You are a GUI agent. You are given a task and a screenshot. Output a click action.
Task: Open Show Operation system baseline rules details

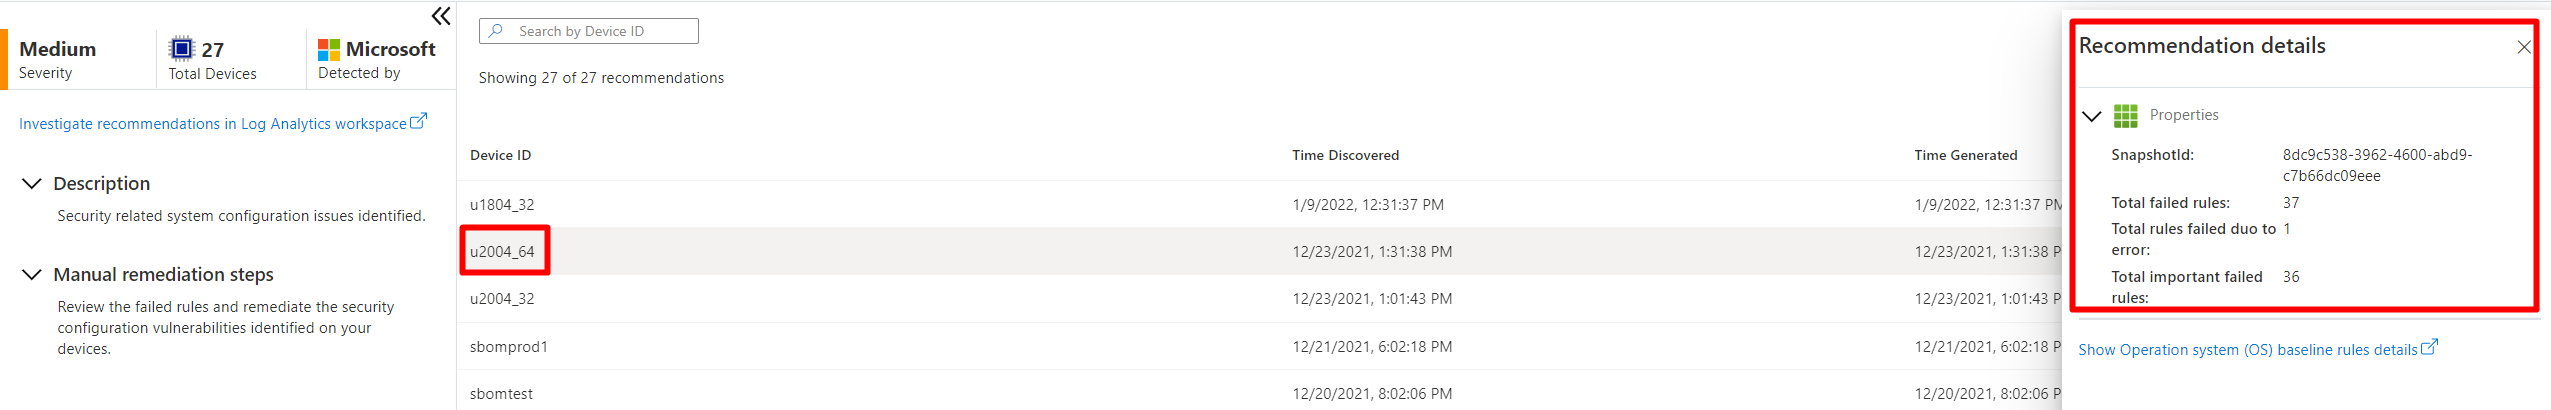(x=2247, y=350)
